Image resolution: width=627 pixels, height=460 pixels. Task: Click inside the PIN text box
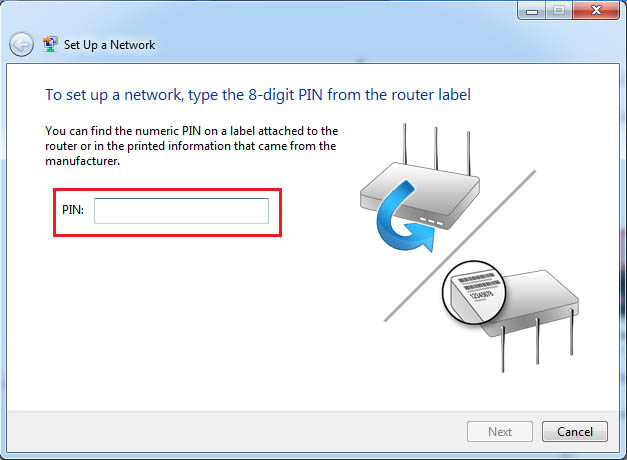point(181,211)
